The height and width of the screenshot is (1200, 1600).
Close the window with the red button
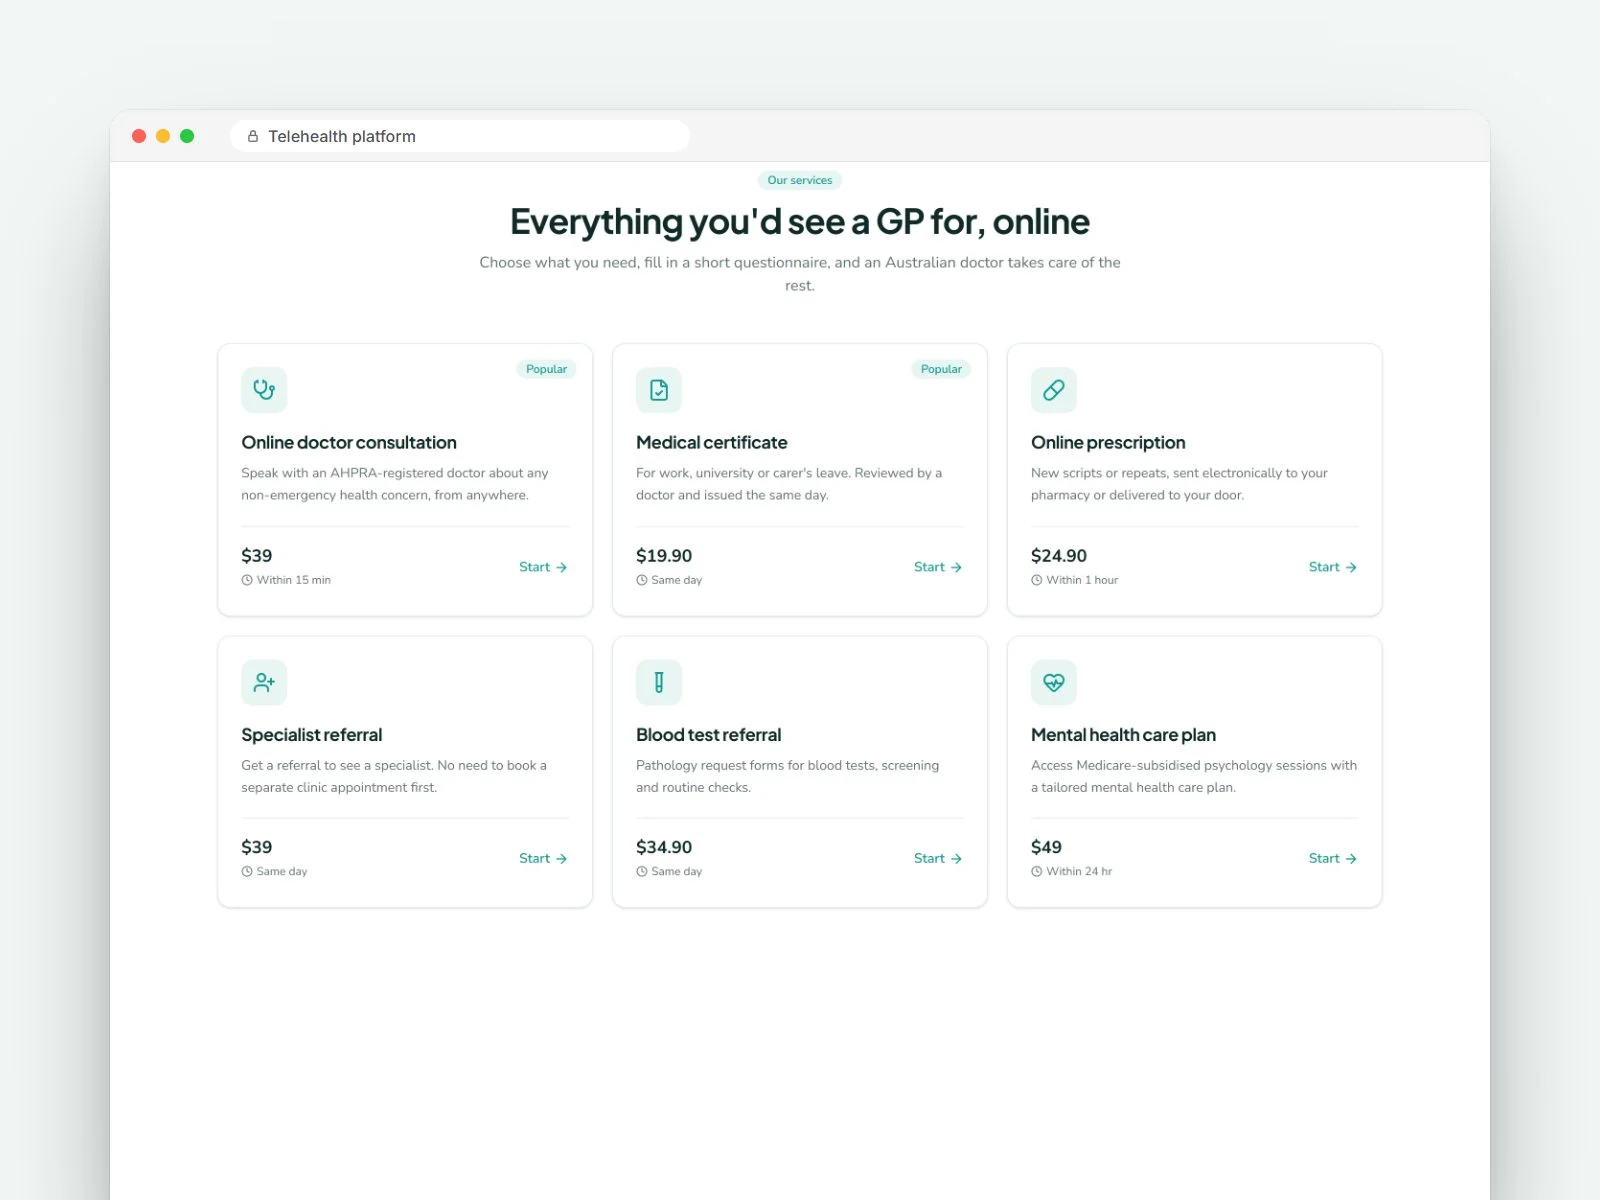139,136
